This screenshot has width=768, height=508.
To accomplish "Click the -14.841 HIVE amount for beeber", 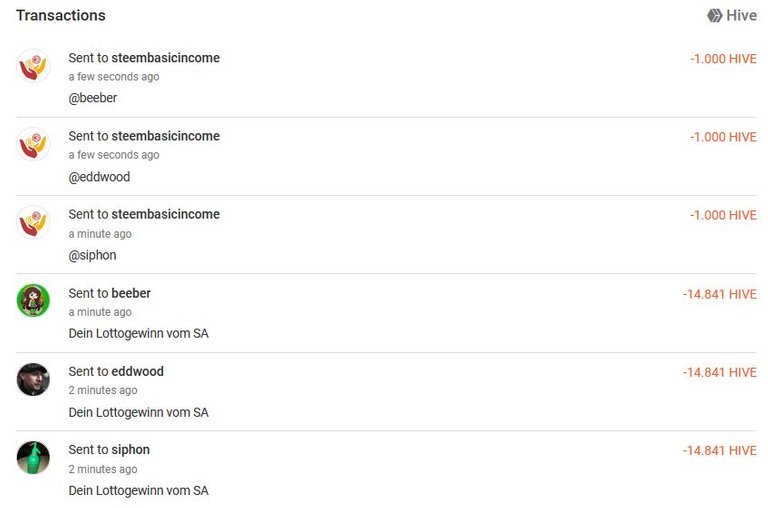I will (x=720, y=294).
